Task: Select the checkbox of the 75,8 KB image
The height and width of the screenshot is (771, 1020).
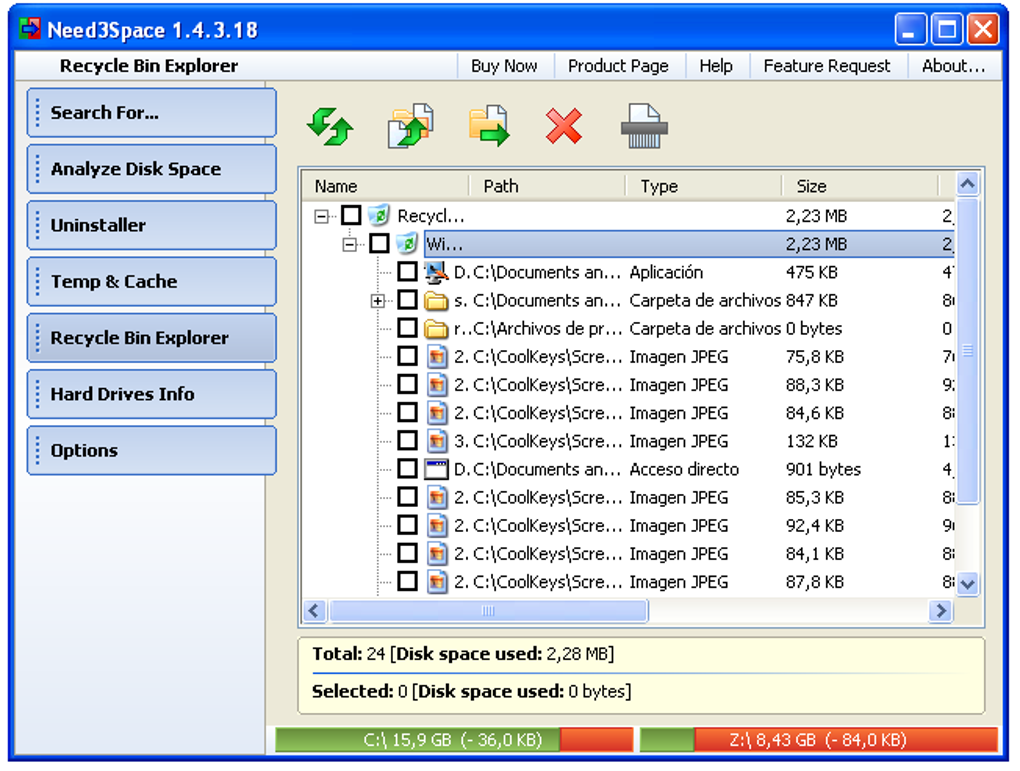Action: 407,357
